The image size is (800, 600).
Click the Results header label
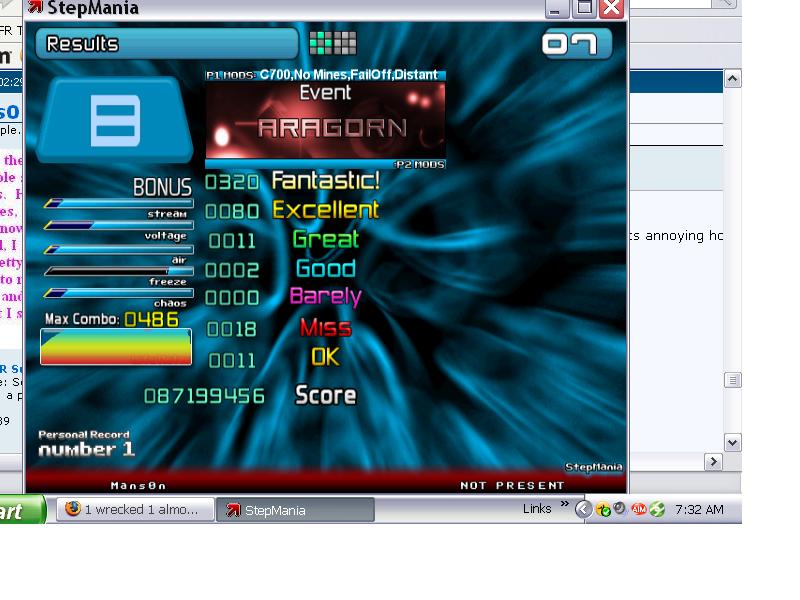(82, 44)
